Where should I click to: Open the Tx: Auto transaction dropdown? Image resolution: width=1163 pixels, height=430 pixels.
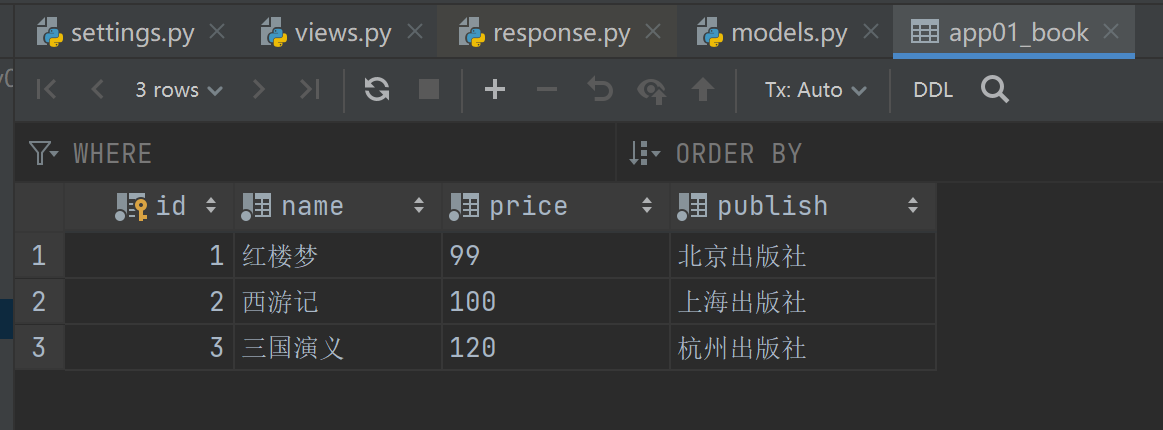point(815,90)
